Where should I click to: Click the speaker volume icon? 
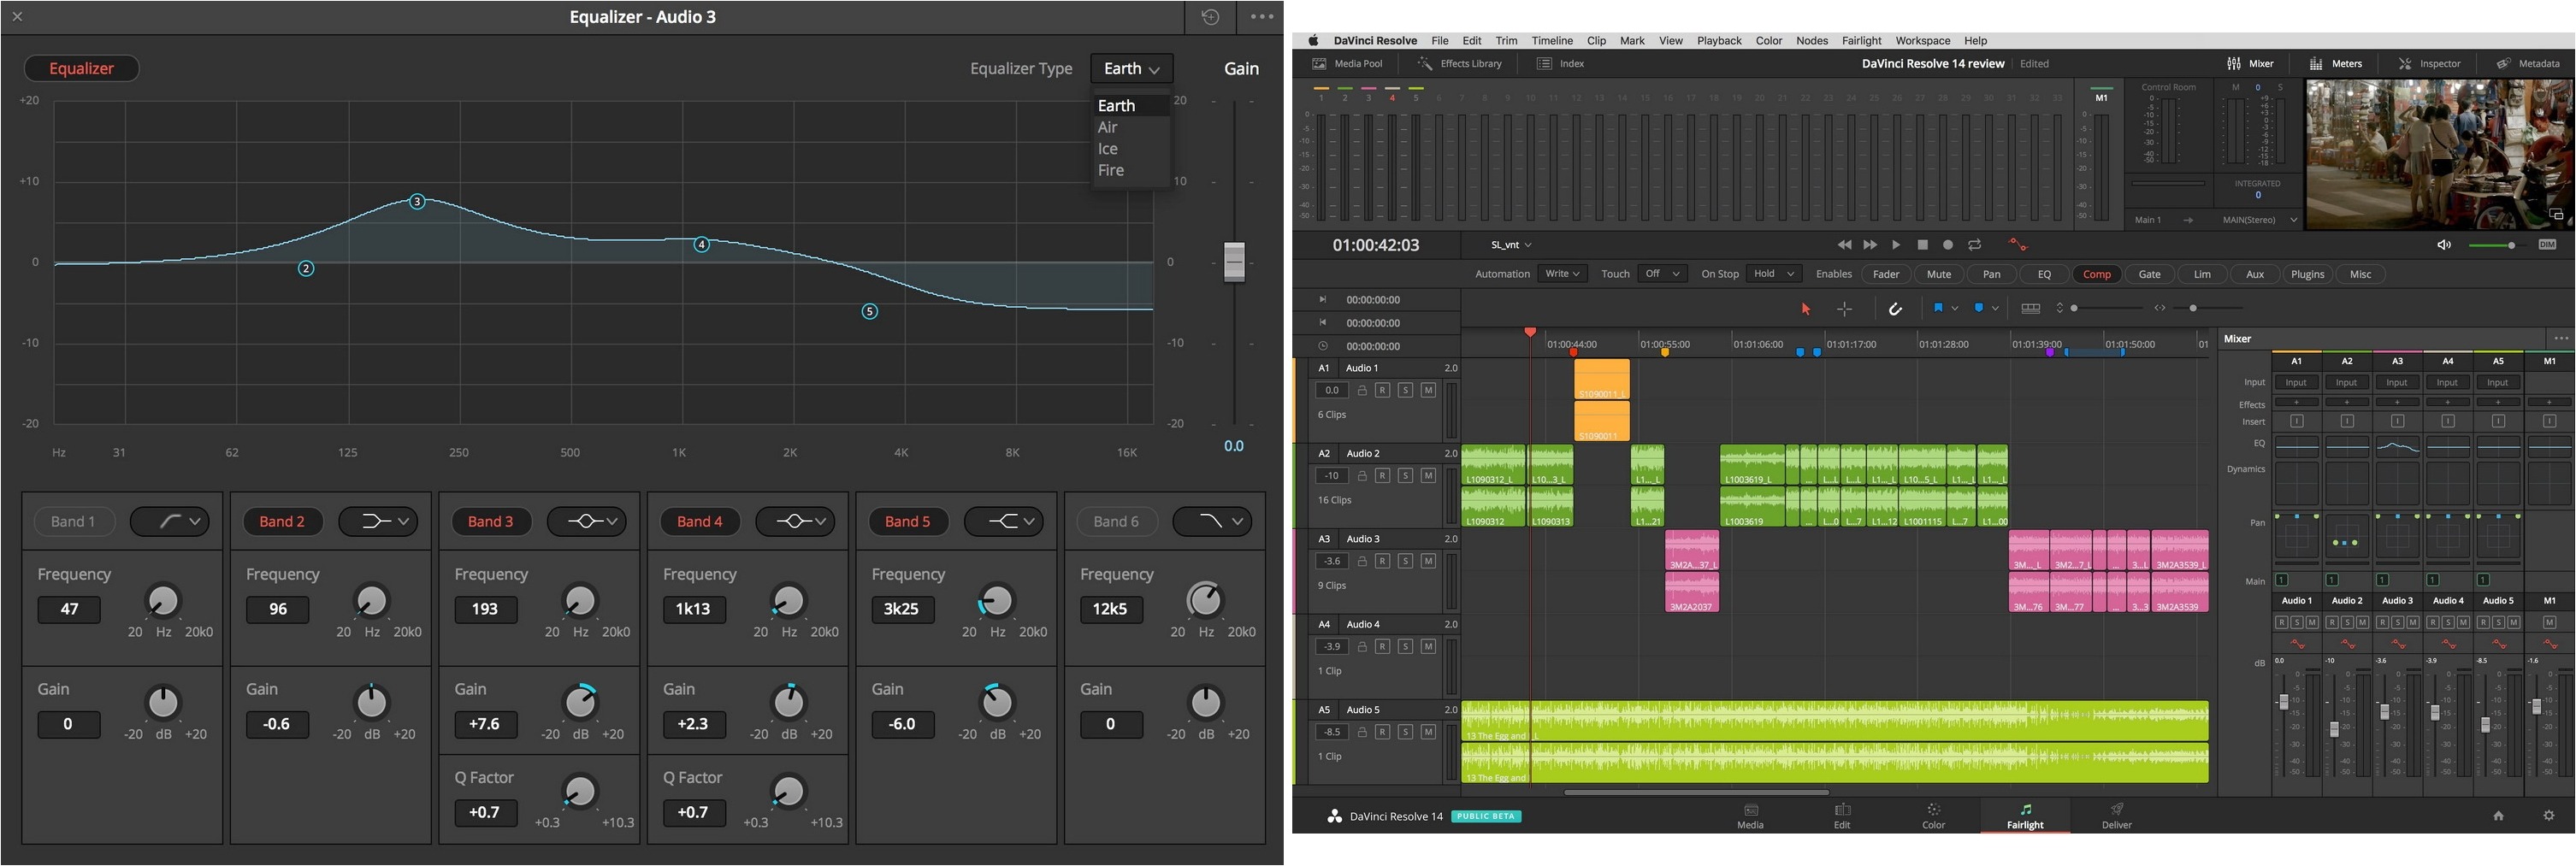click(x=2444, y=245)
